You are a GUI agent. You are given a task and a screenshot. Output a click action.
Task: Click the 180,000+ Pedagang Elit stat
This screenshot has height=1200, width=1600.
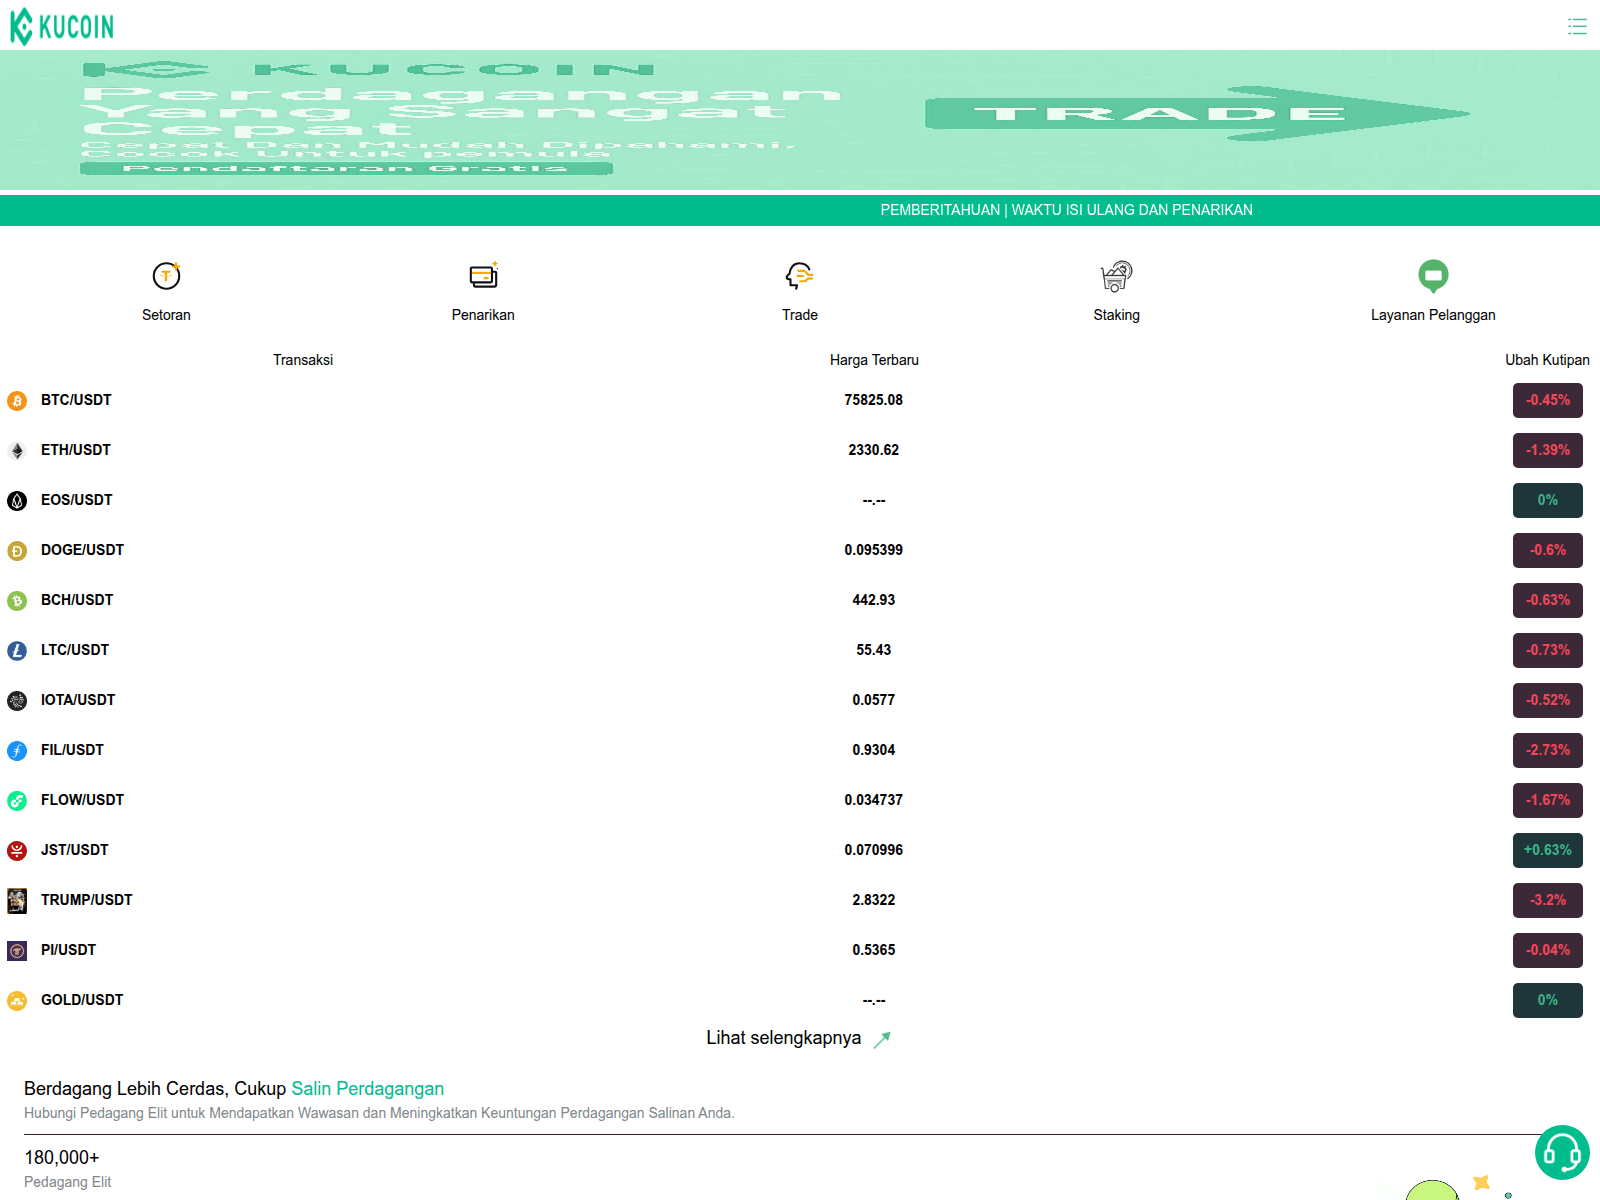coord(68,1168)
